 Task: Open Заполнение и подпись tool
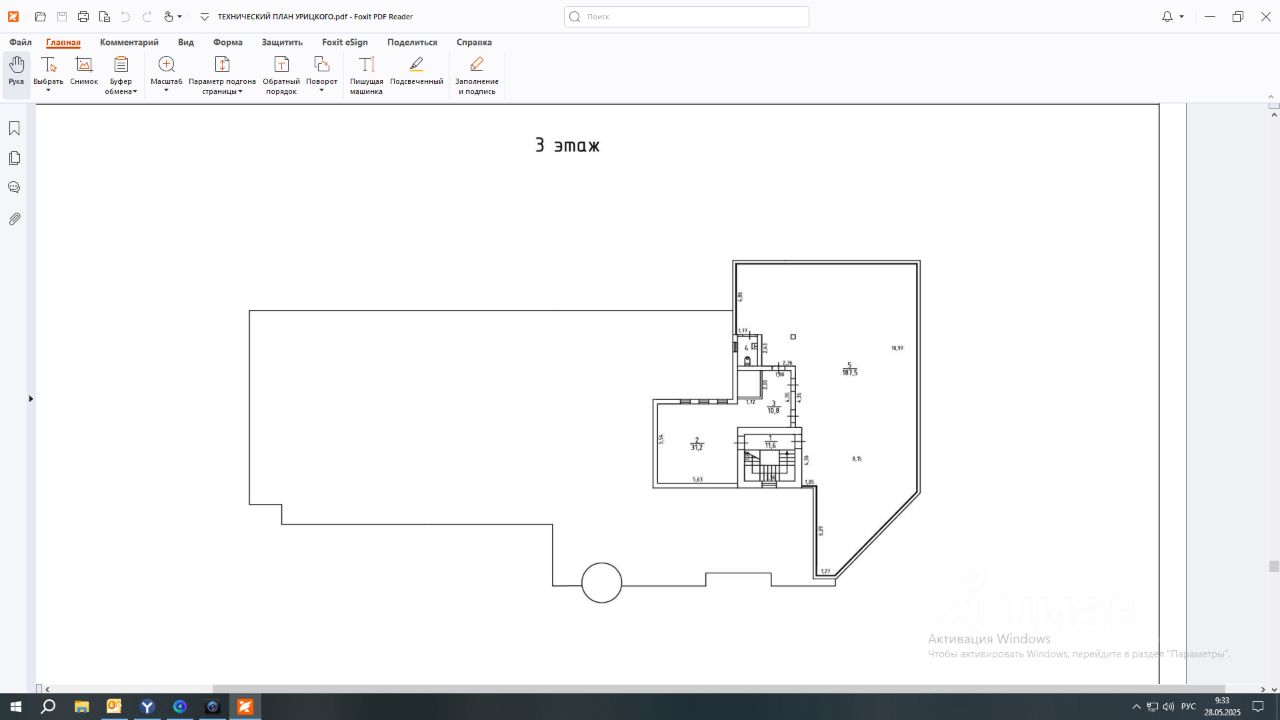pos(477,72)
